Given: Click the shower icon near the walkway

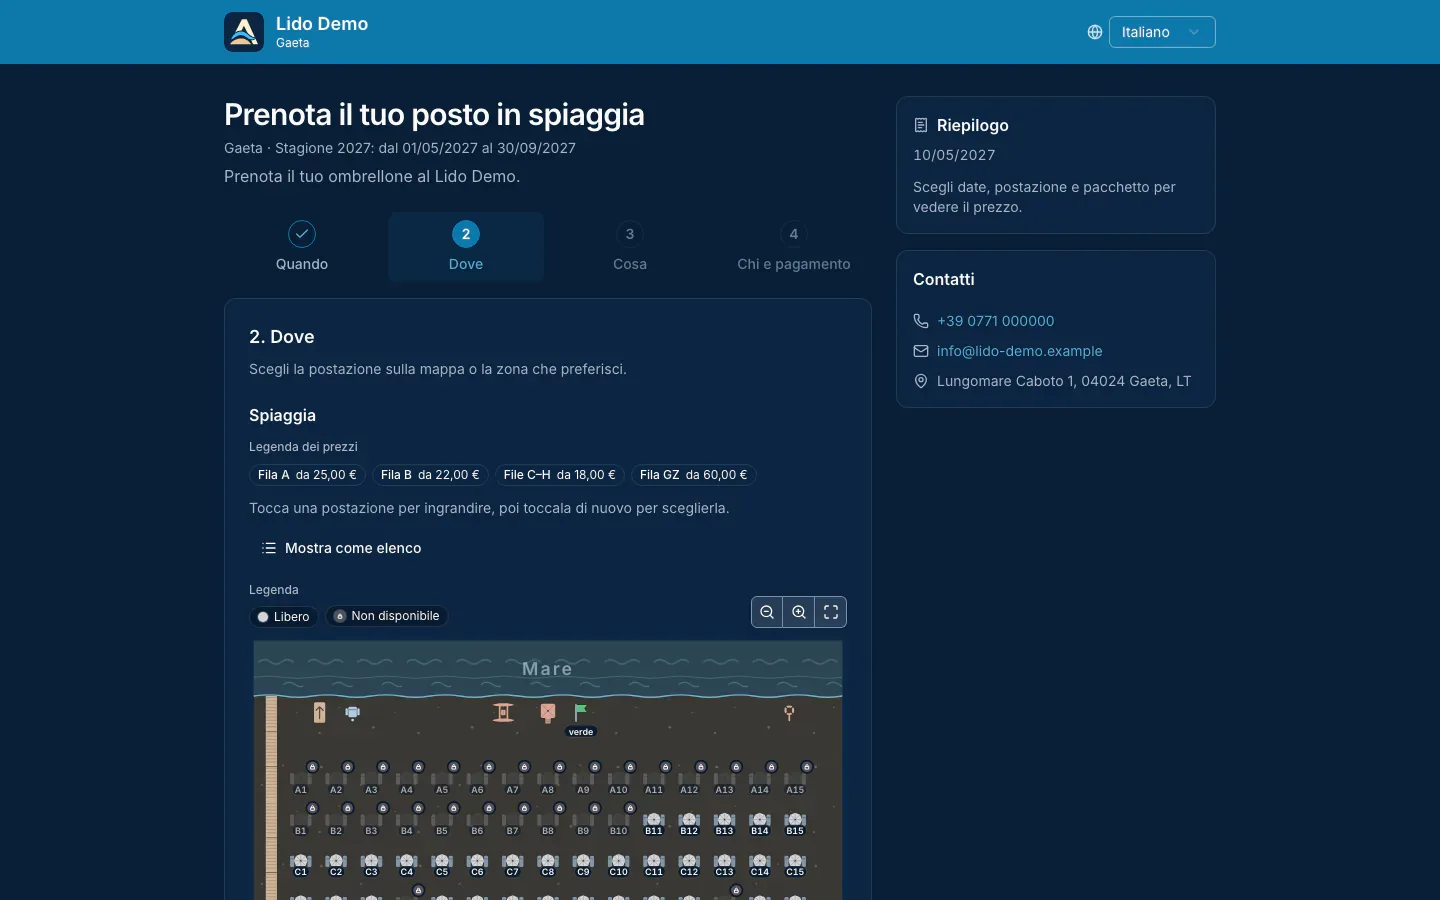Looking at the screenshot, I should (352, 712).
